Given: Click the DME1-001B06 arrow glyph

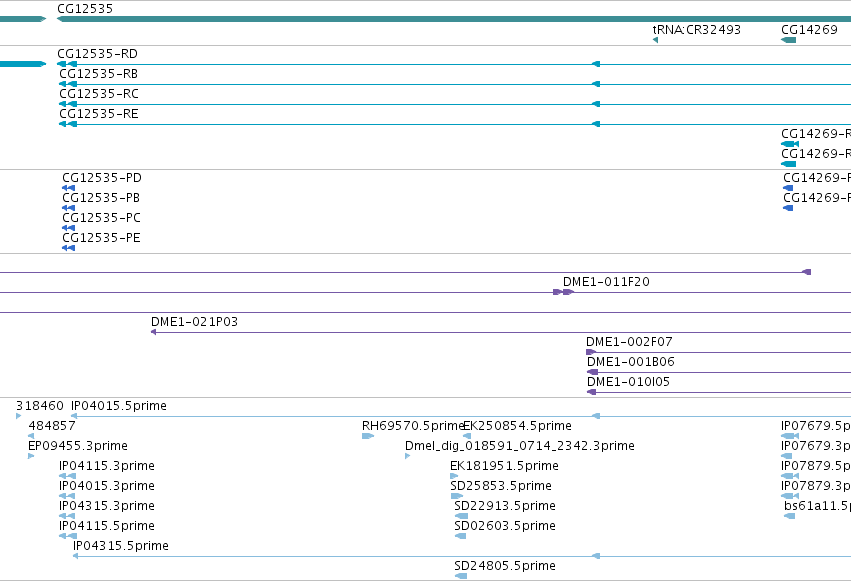Looking at the screenshot, I should click(593, 373).
